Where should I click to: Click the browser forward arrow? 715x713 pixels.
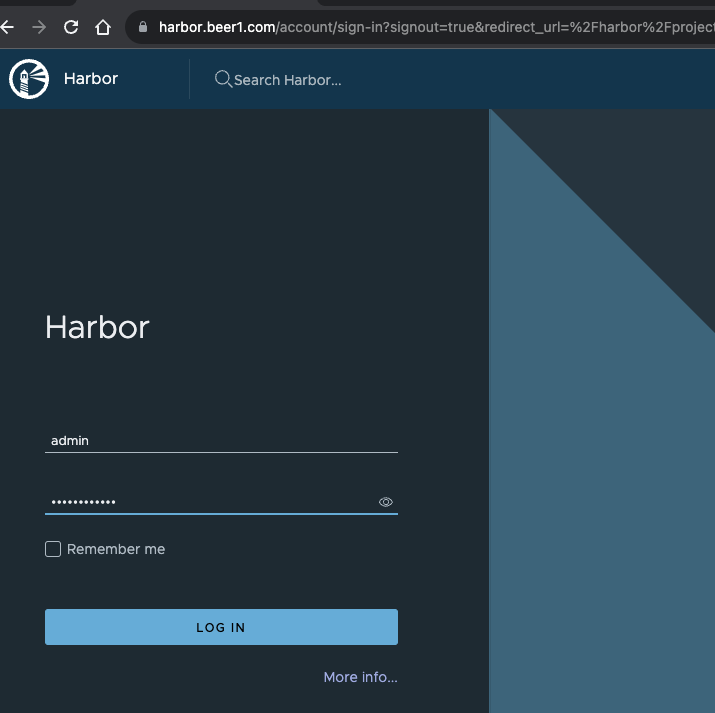(x=39, y=27)
